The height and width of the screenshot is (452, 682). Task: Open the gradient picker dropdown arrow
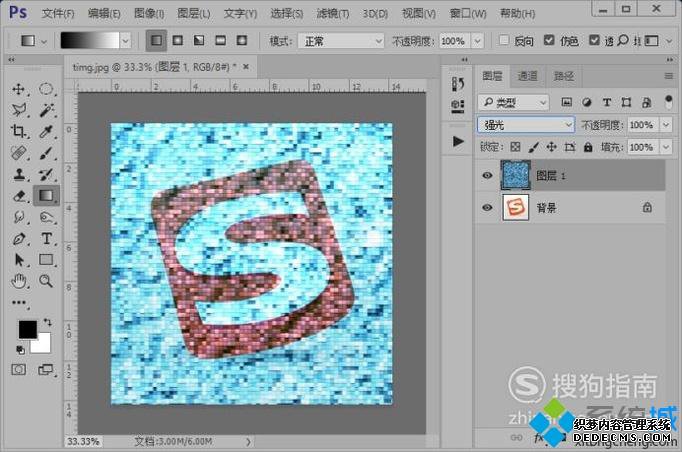pos(125,41)
